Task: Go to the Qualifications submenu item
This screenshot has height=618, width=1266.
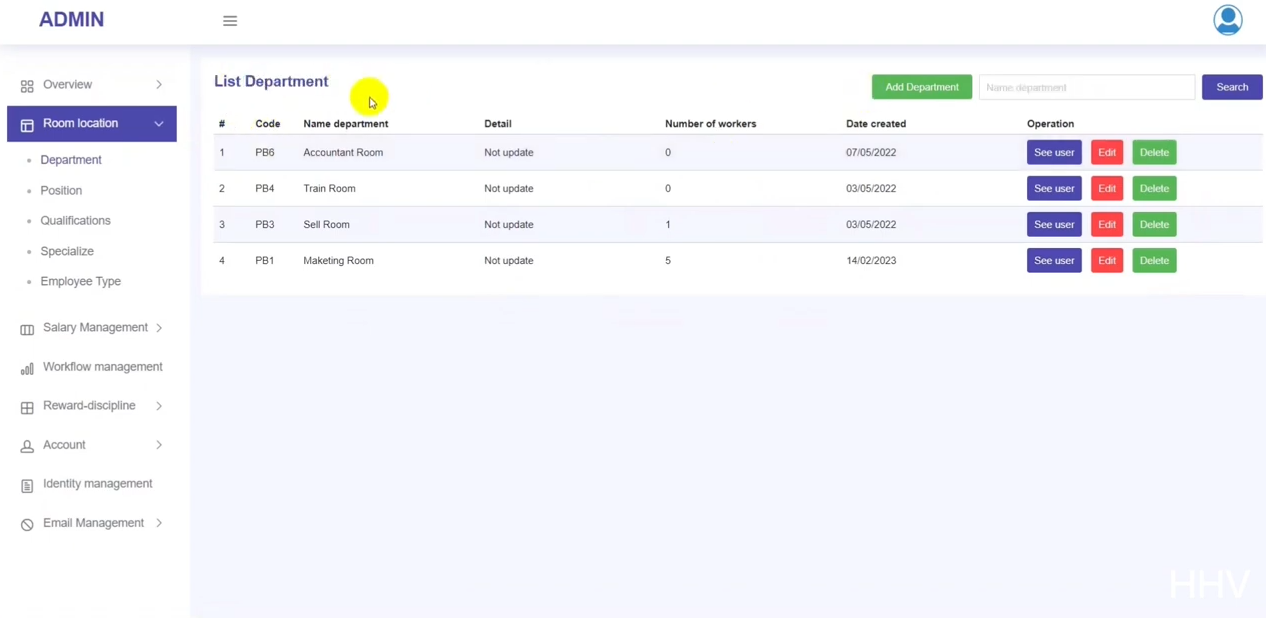Action: (75, 220)
